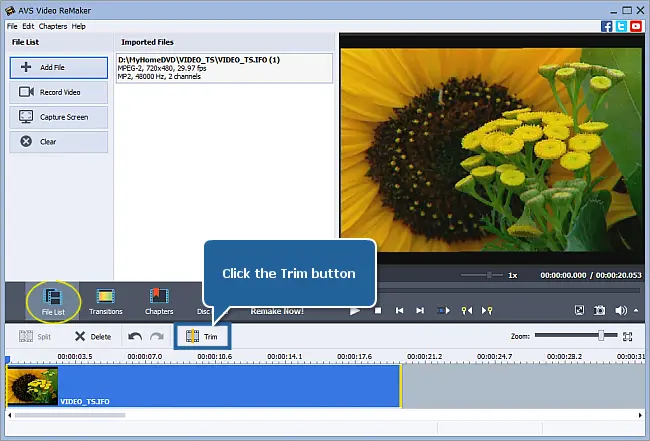Stop video playback
Screen dimensions: 650x441
378,310
